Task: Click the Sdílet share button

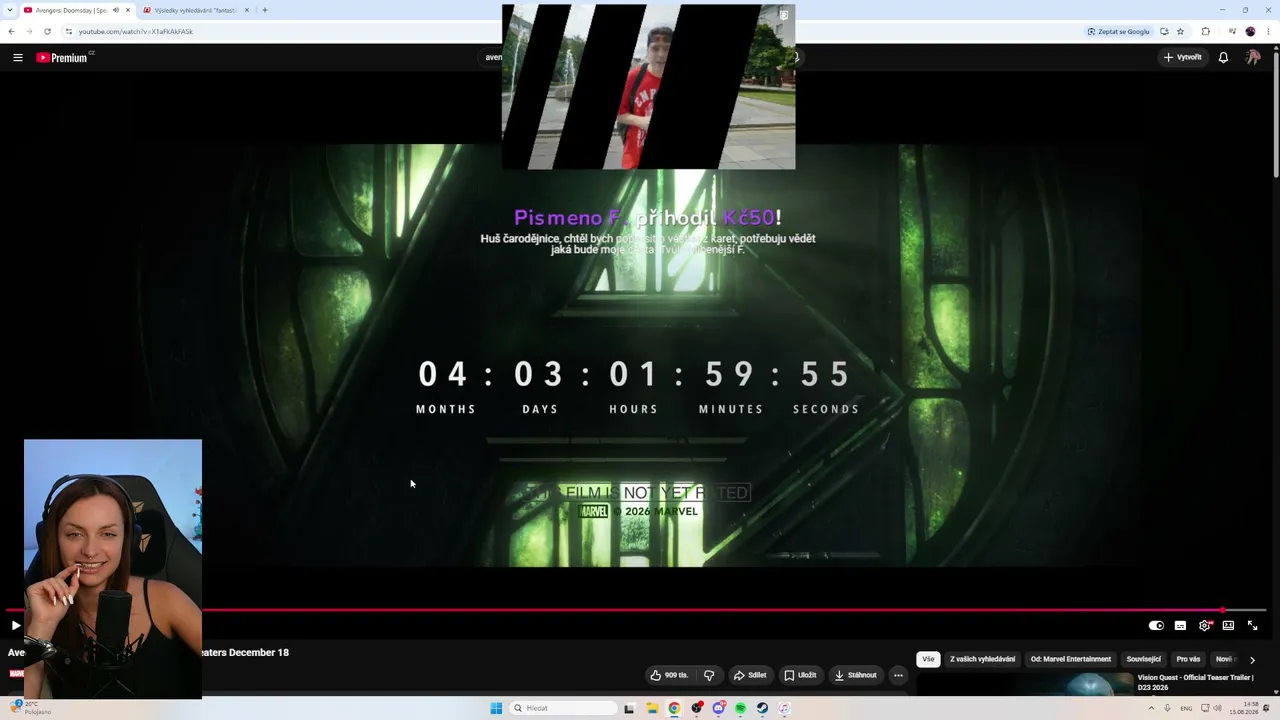Action: coord(750,675)
